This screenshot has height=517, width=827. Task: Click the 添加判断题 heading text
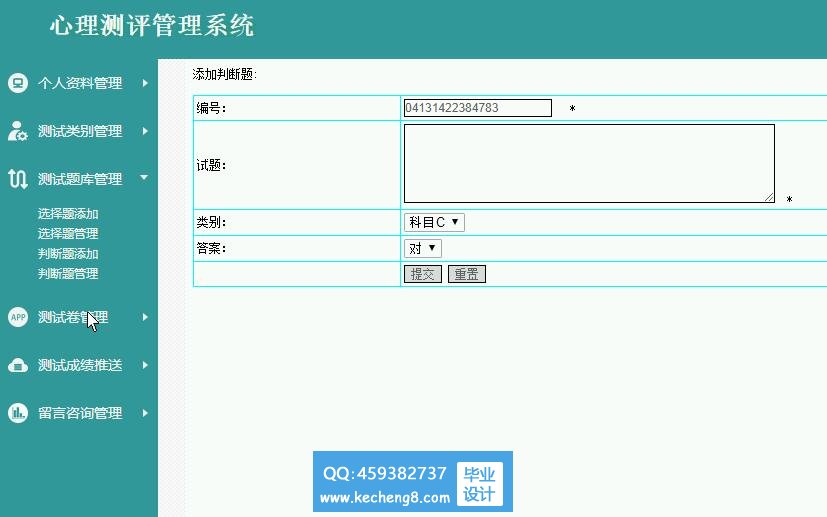pos(224,74)
